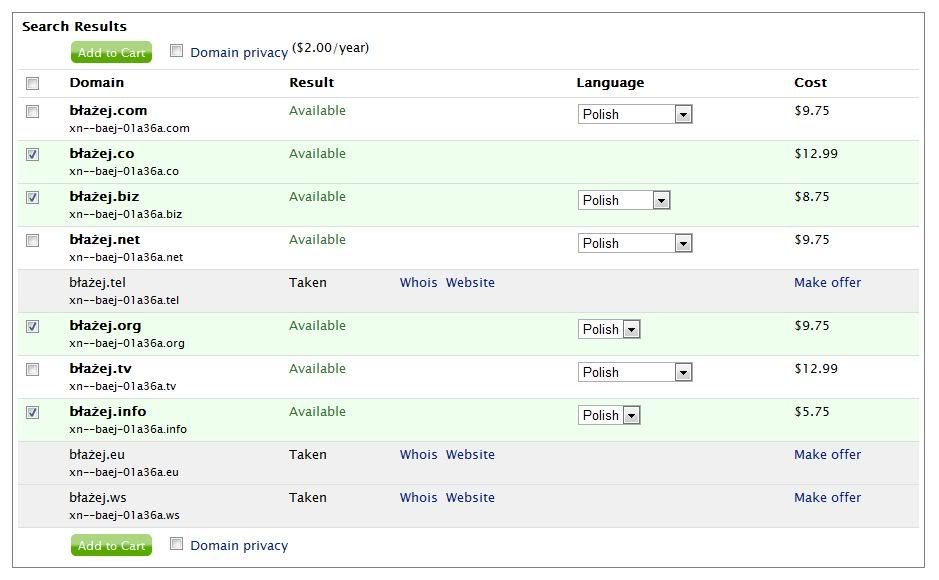This screenshot has height=580, width=939.
Task: Enable the bottom Domain privacy checkbox
Action: point(177,544)
